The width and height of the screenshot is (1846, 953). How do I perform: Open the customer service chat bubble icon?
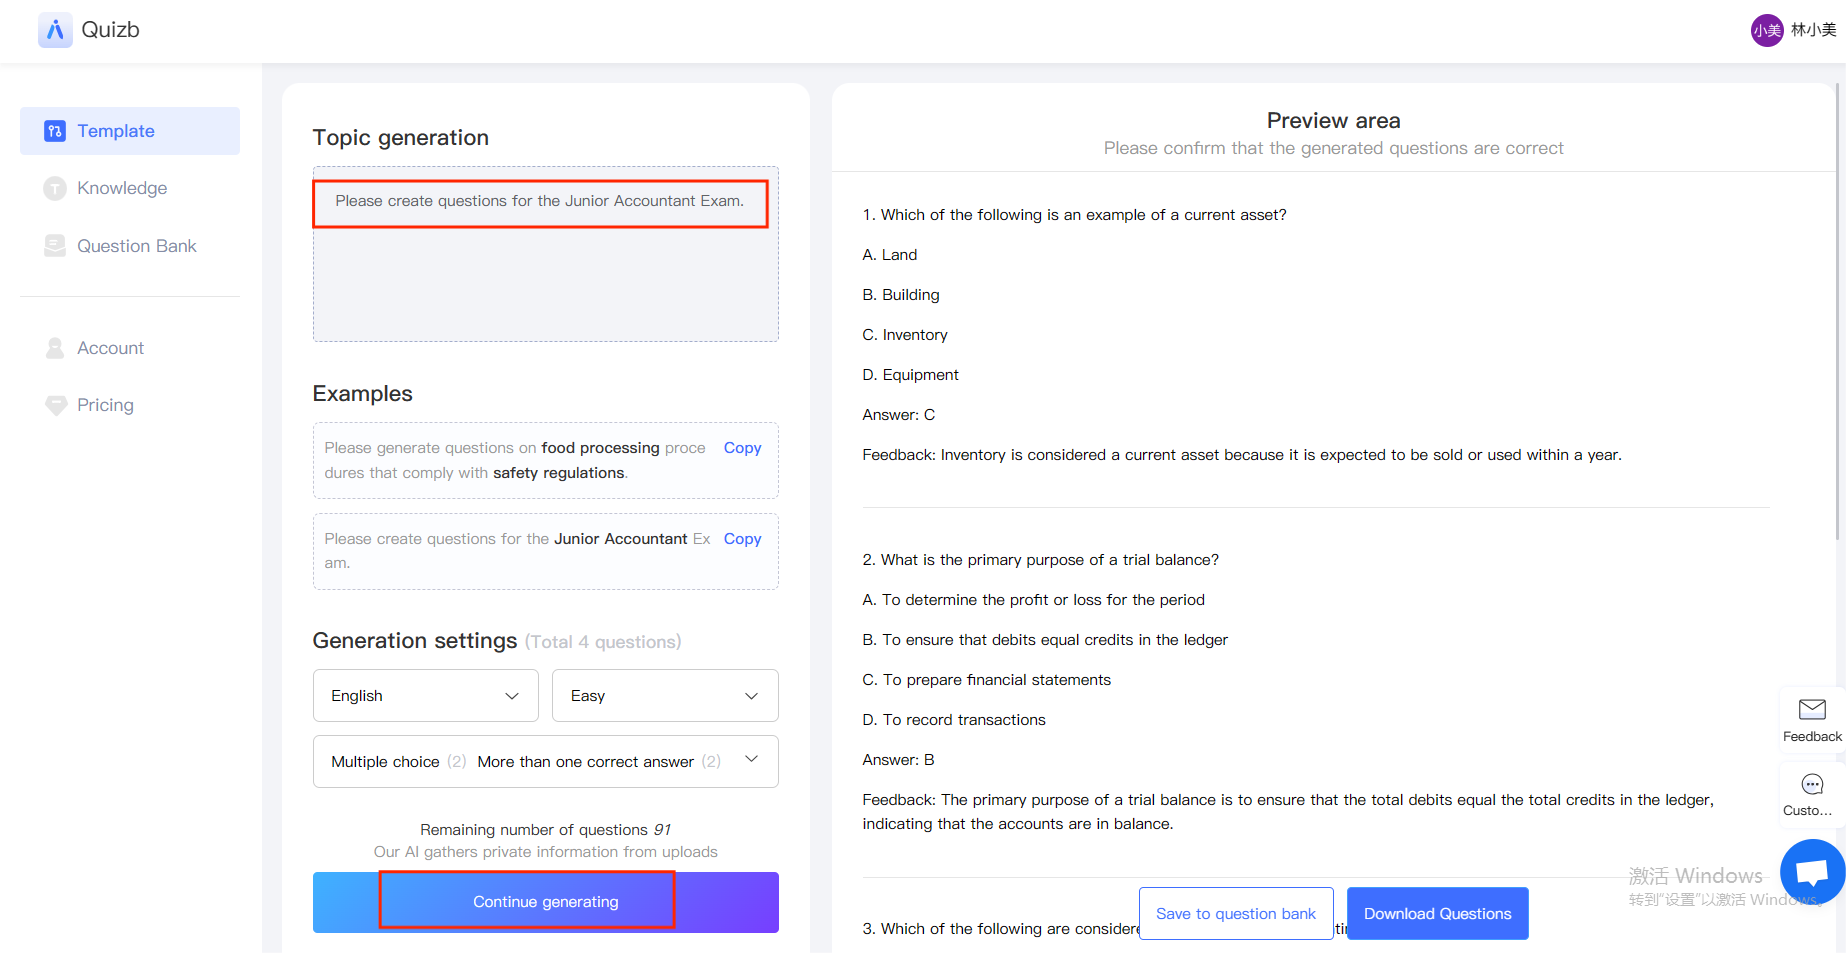tap(1812, 784)
